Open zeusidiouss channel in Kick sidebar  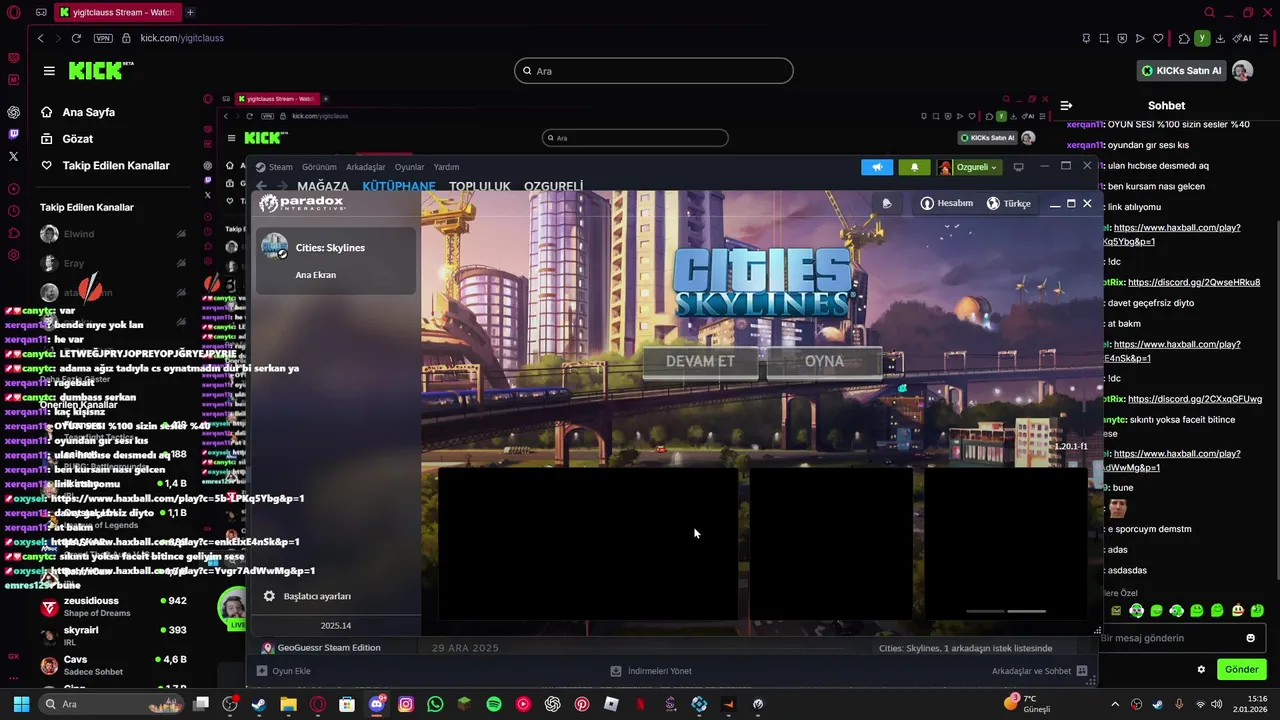click(x=113, y=607)
